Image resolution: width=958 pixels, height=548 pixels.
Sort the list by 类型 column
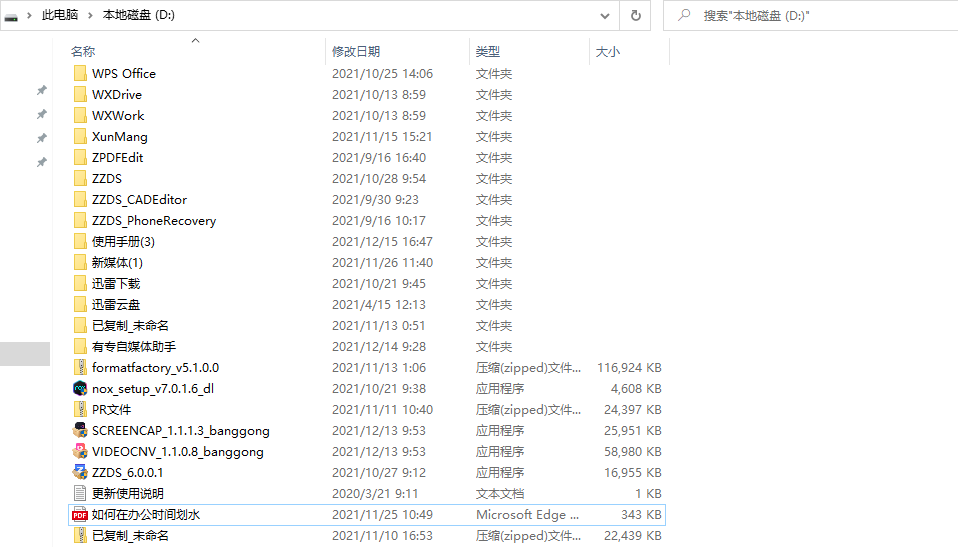click(x=488, y=52)
